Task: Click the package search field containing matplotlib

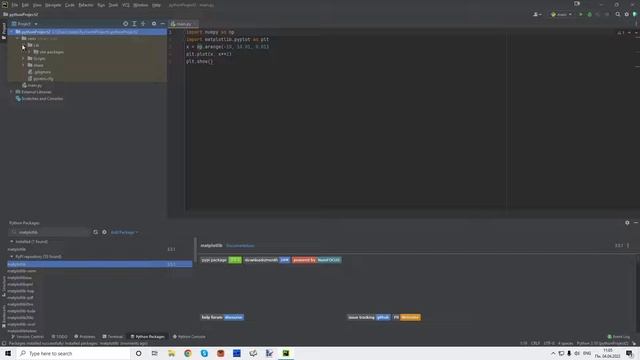Action: [49, 232]
